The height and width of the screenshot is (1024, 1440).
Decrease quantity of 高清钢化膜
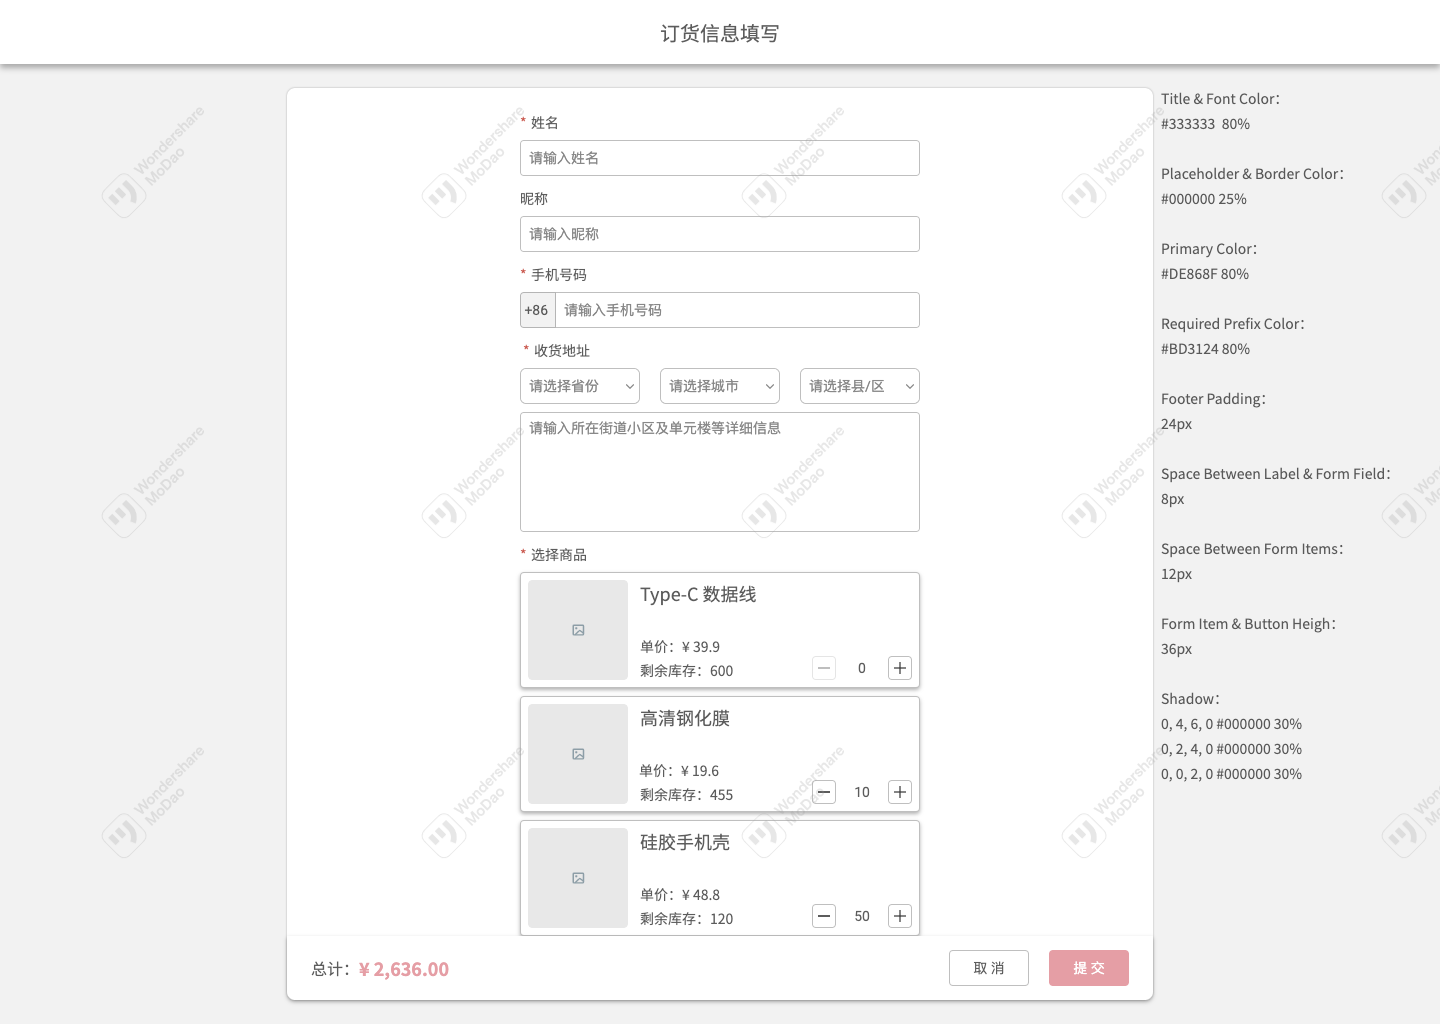click(x=824, y=792)
